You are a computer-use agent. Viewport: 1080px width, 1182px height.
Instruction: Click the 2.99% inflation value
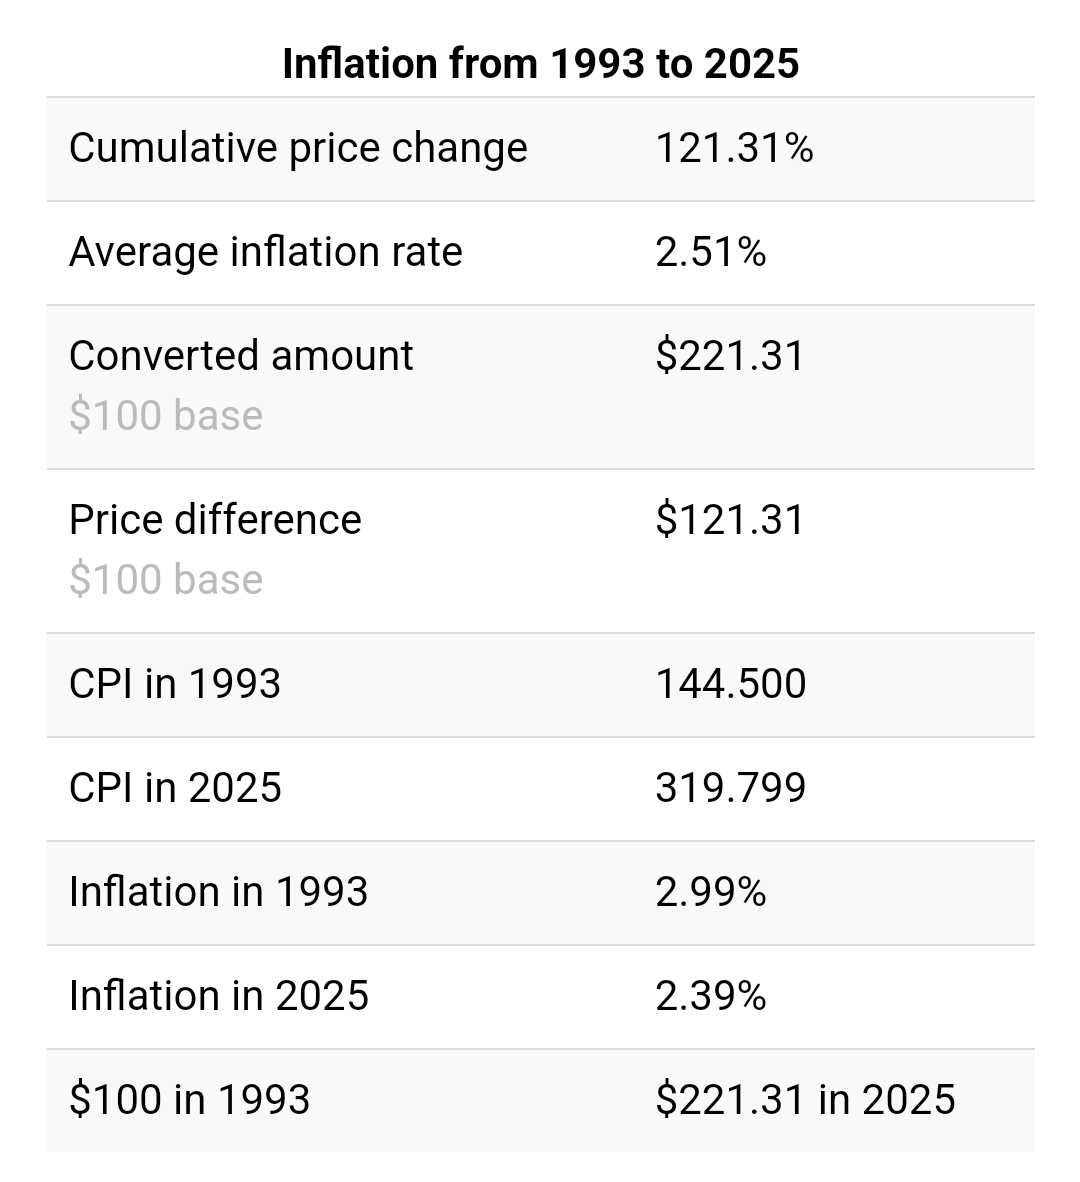710,892
